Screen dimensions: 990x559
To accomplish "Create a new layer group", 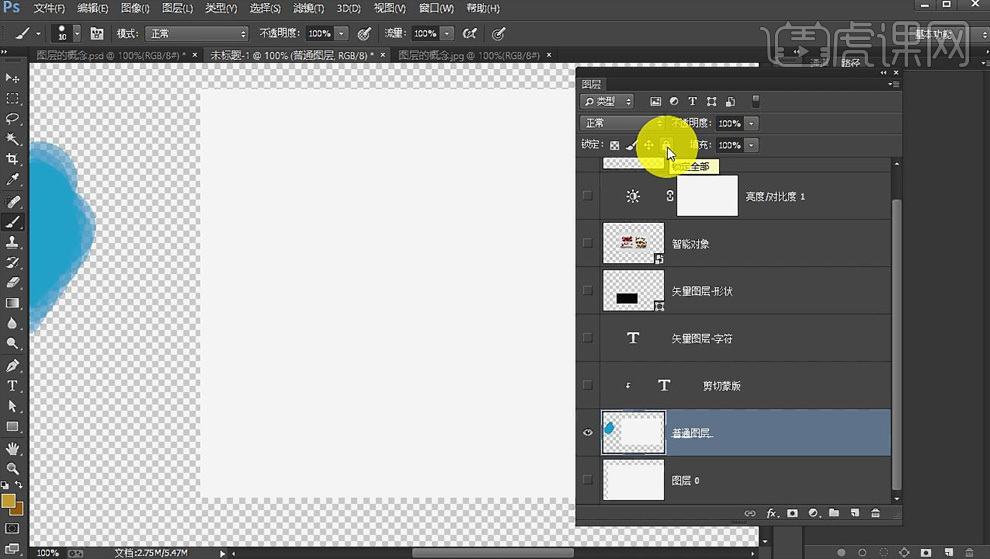I will 834,514.
